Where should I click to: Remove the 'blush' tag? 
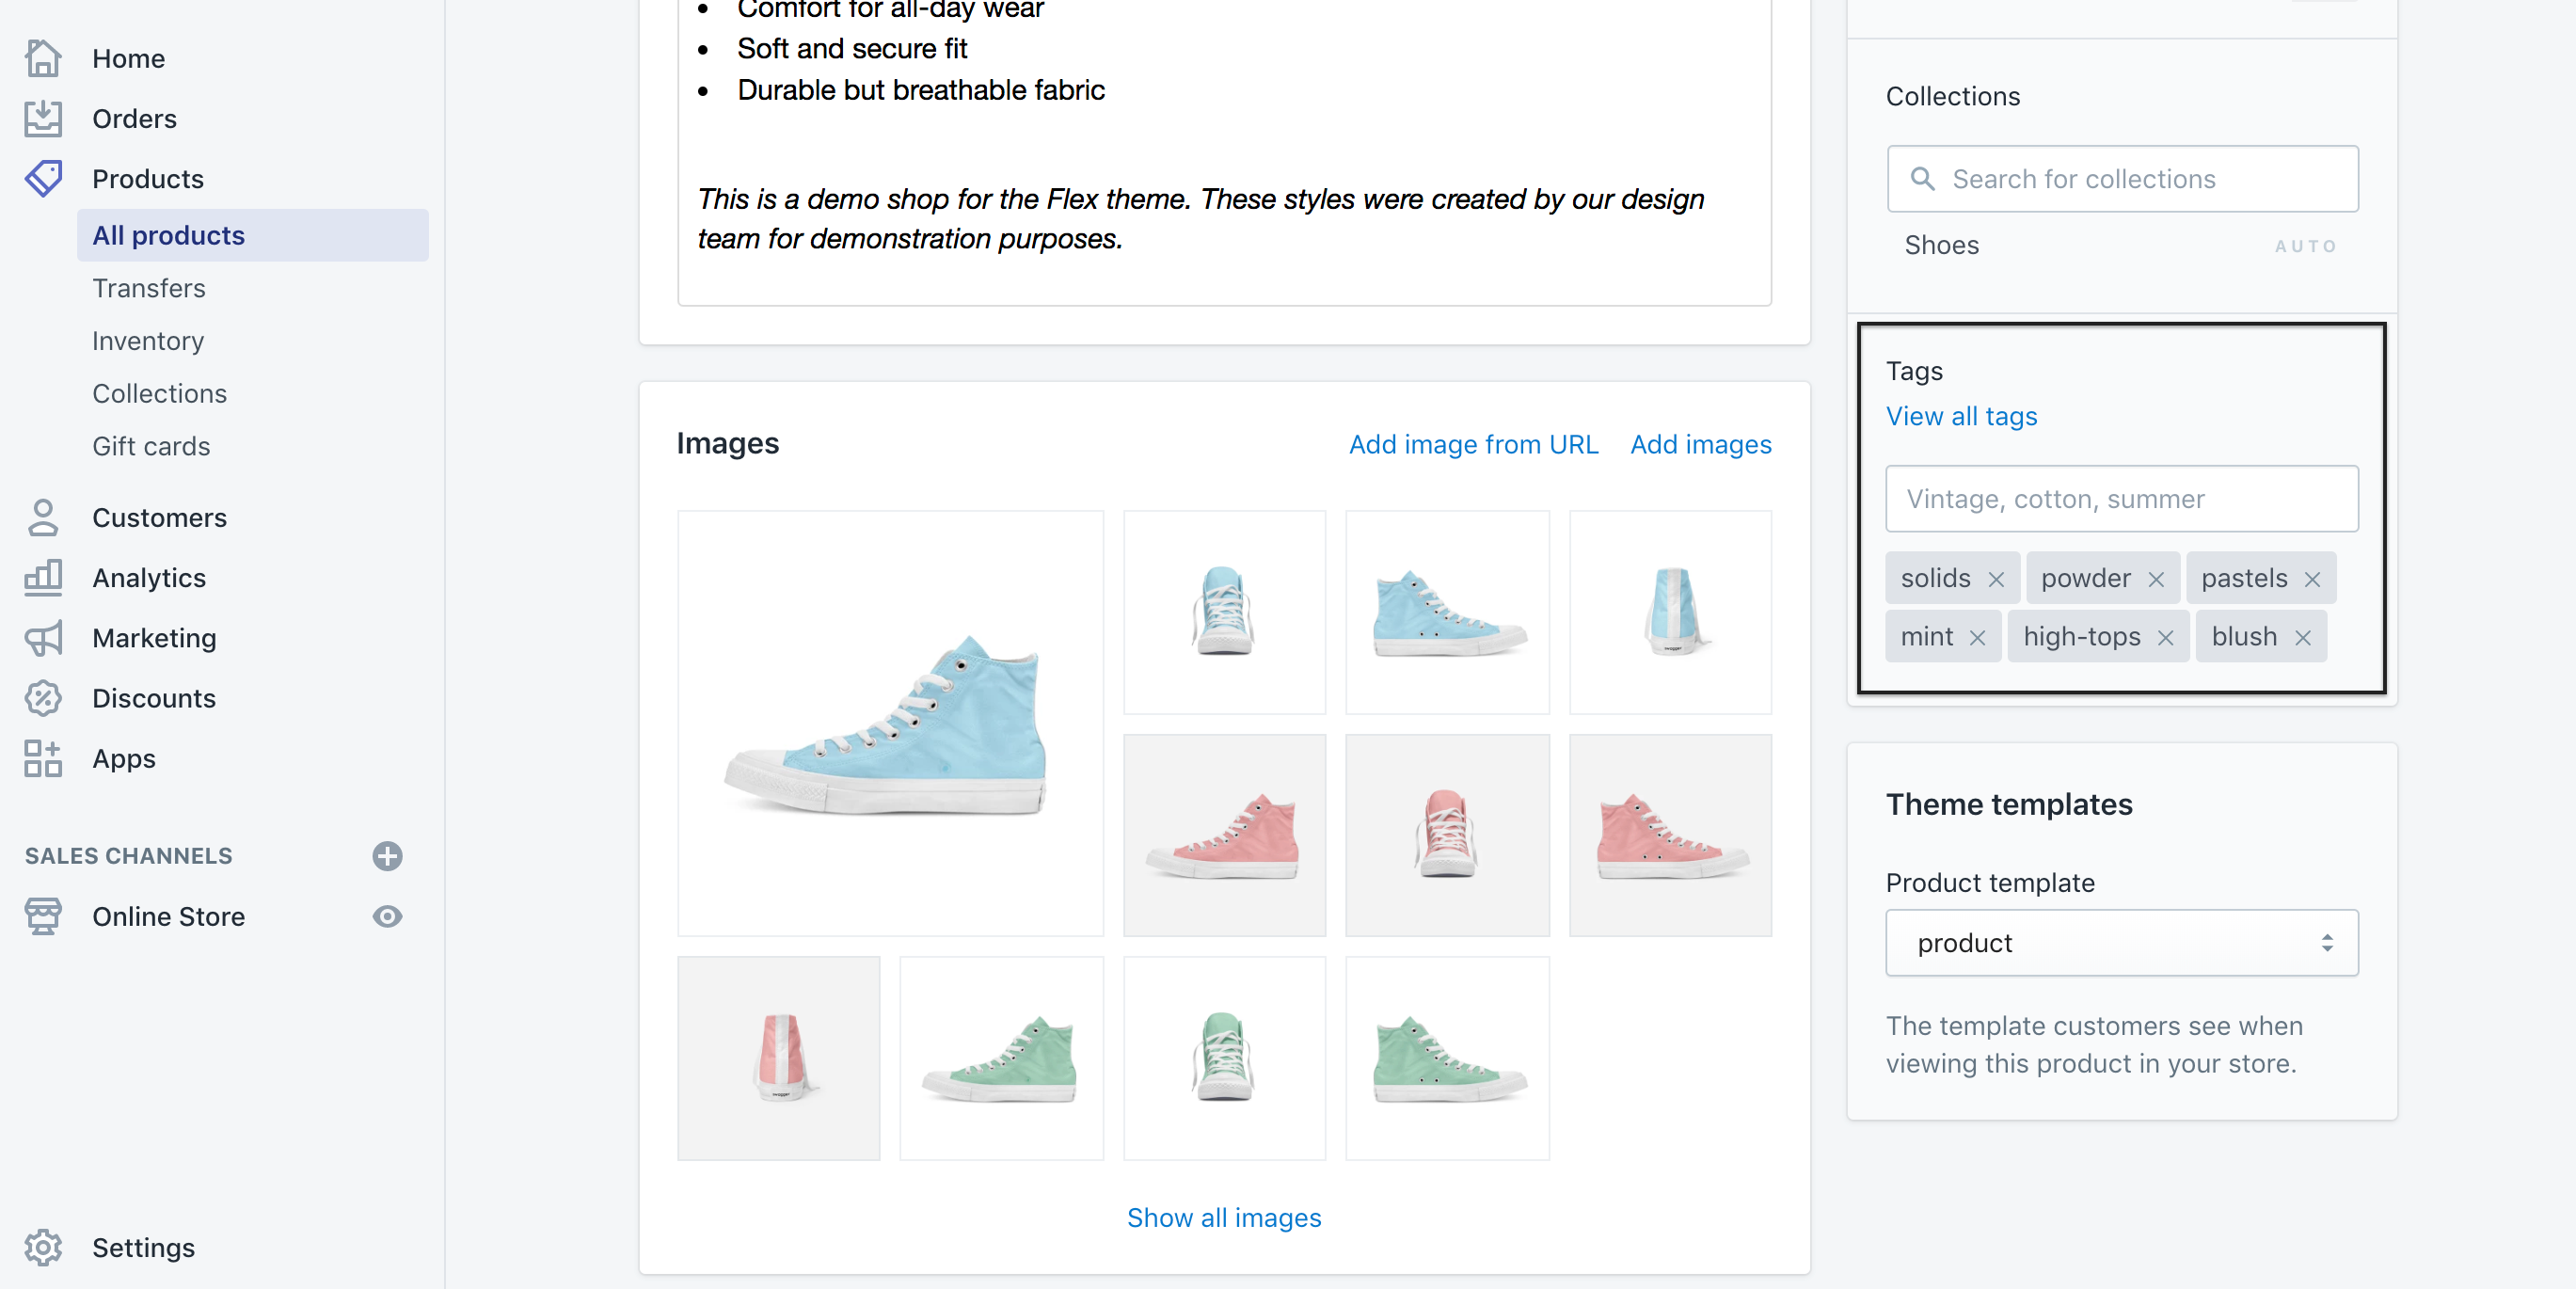(2303, 638)
